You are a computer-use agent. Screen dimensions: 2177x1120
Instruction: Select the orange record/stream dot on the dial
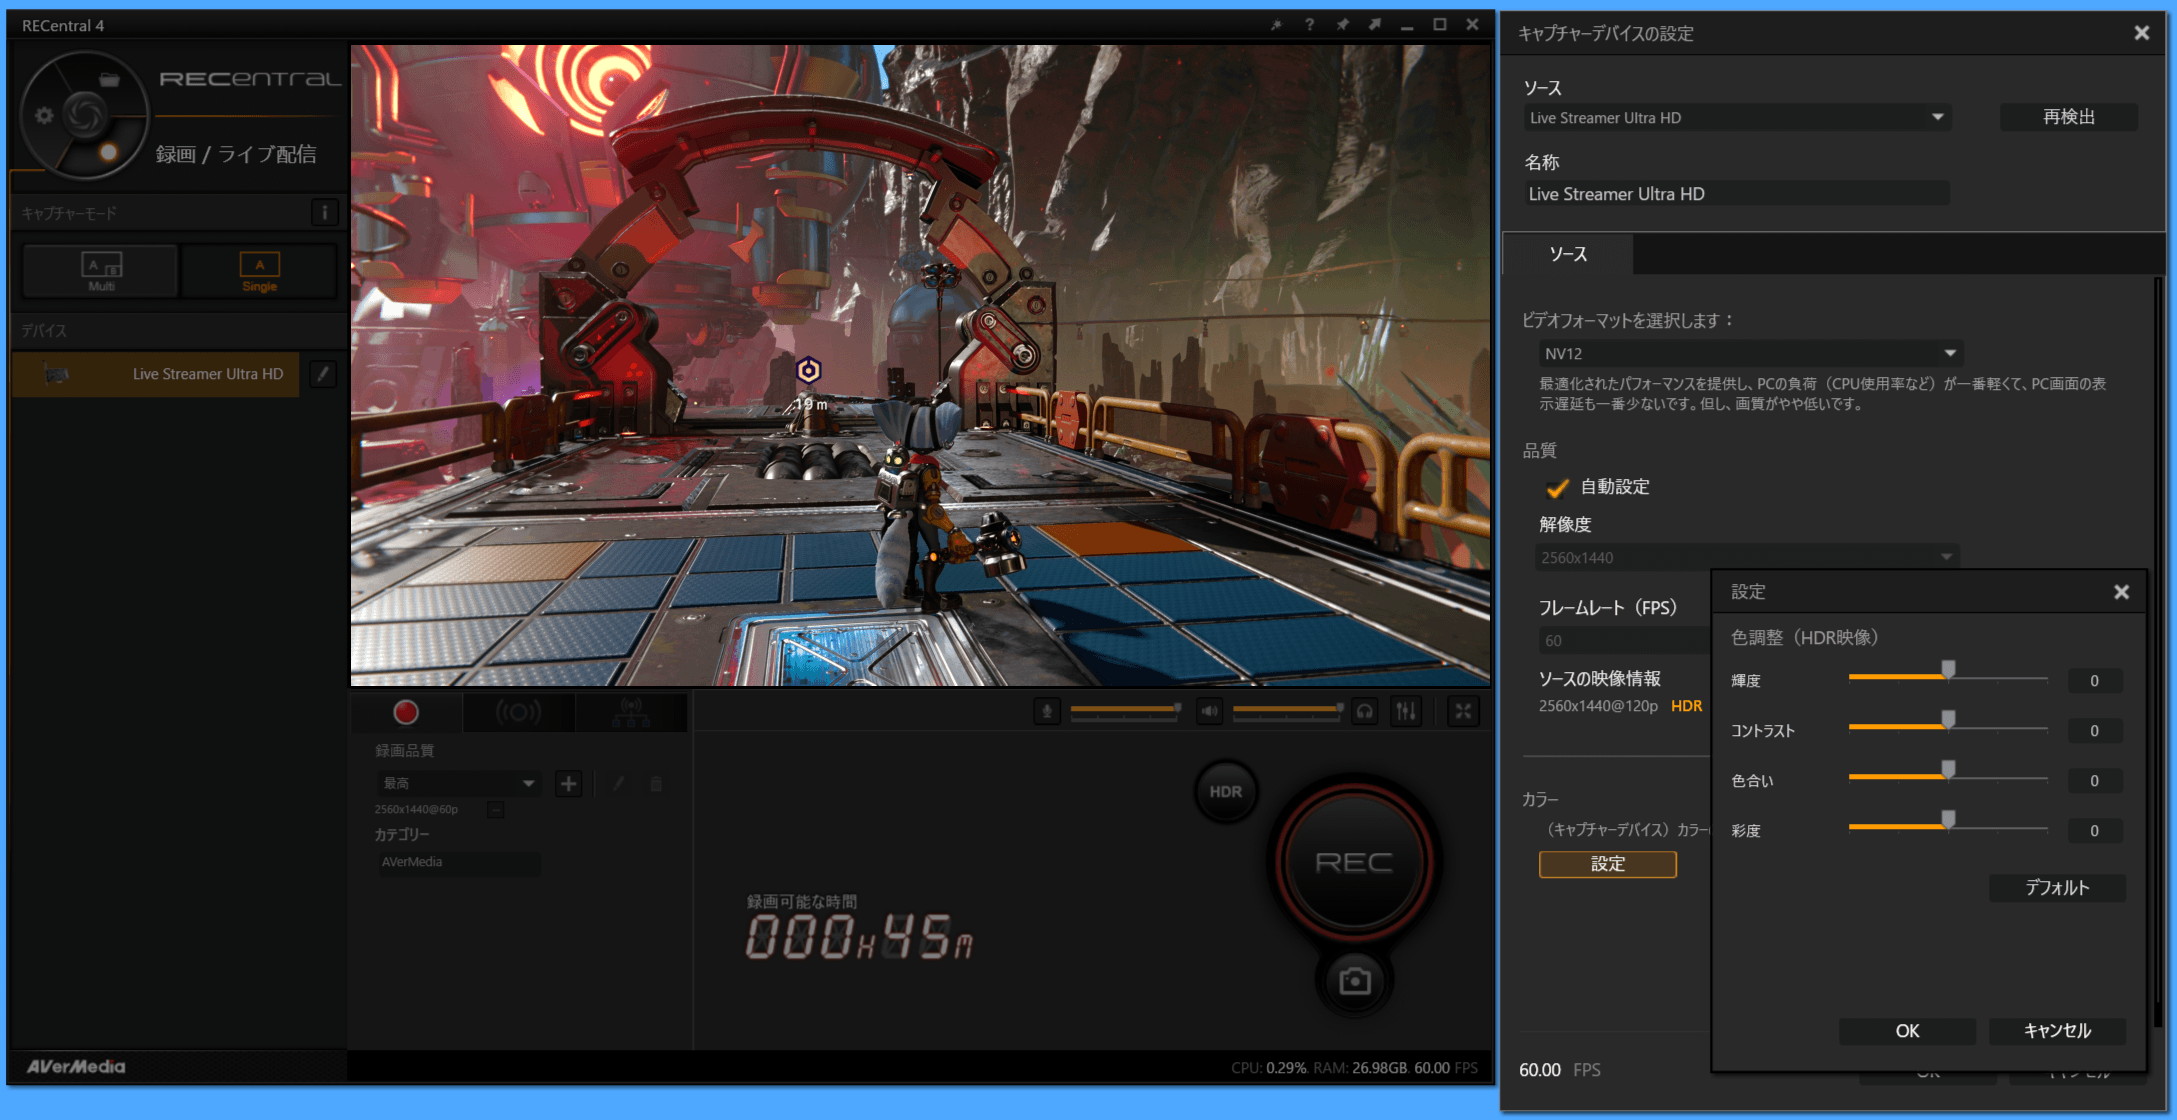[x=108, y=152]
